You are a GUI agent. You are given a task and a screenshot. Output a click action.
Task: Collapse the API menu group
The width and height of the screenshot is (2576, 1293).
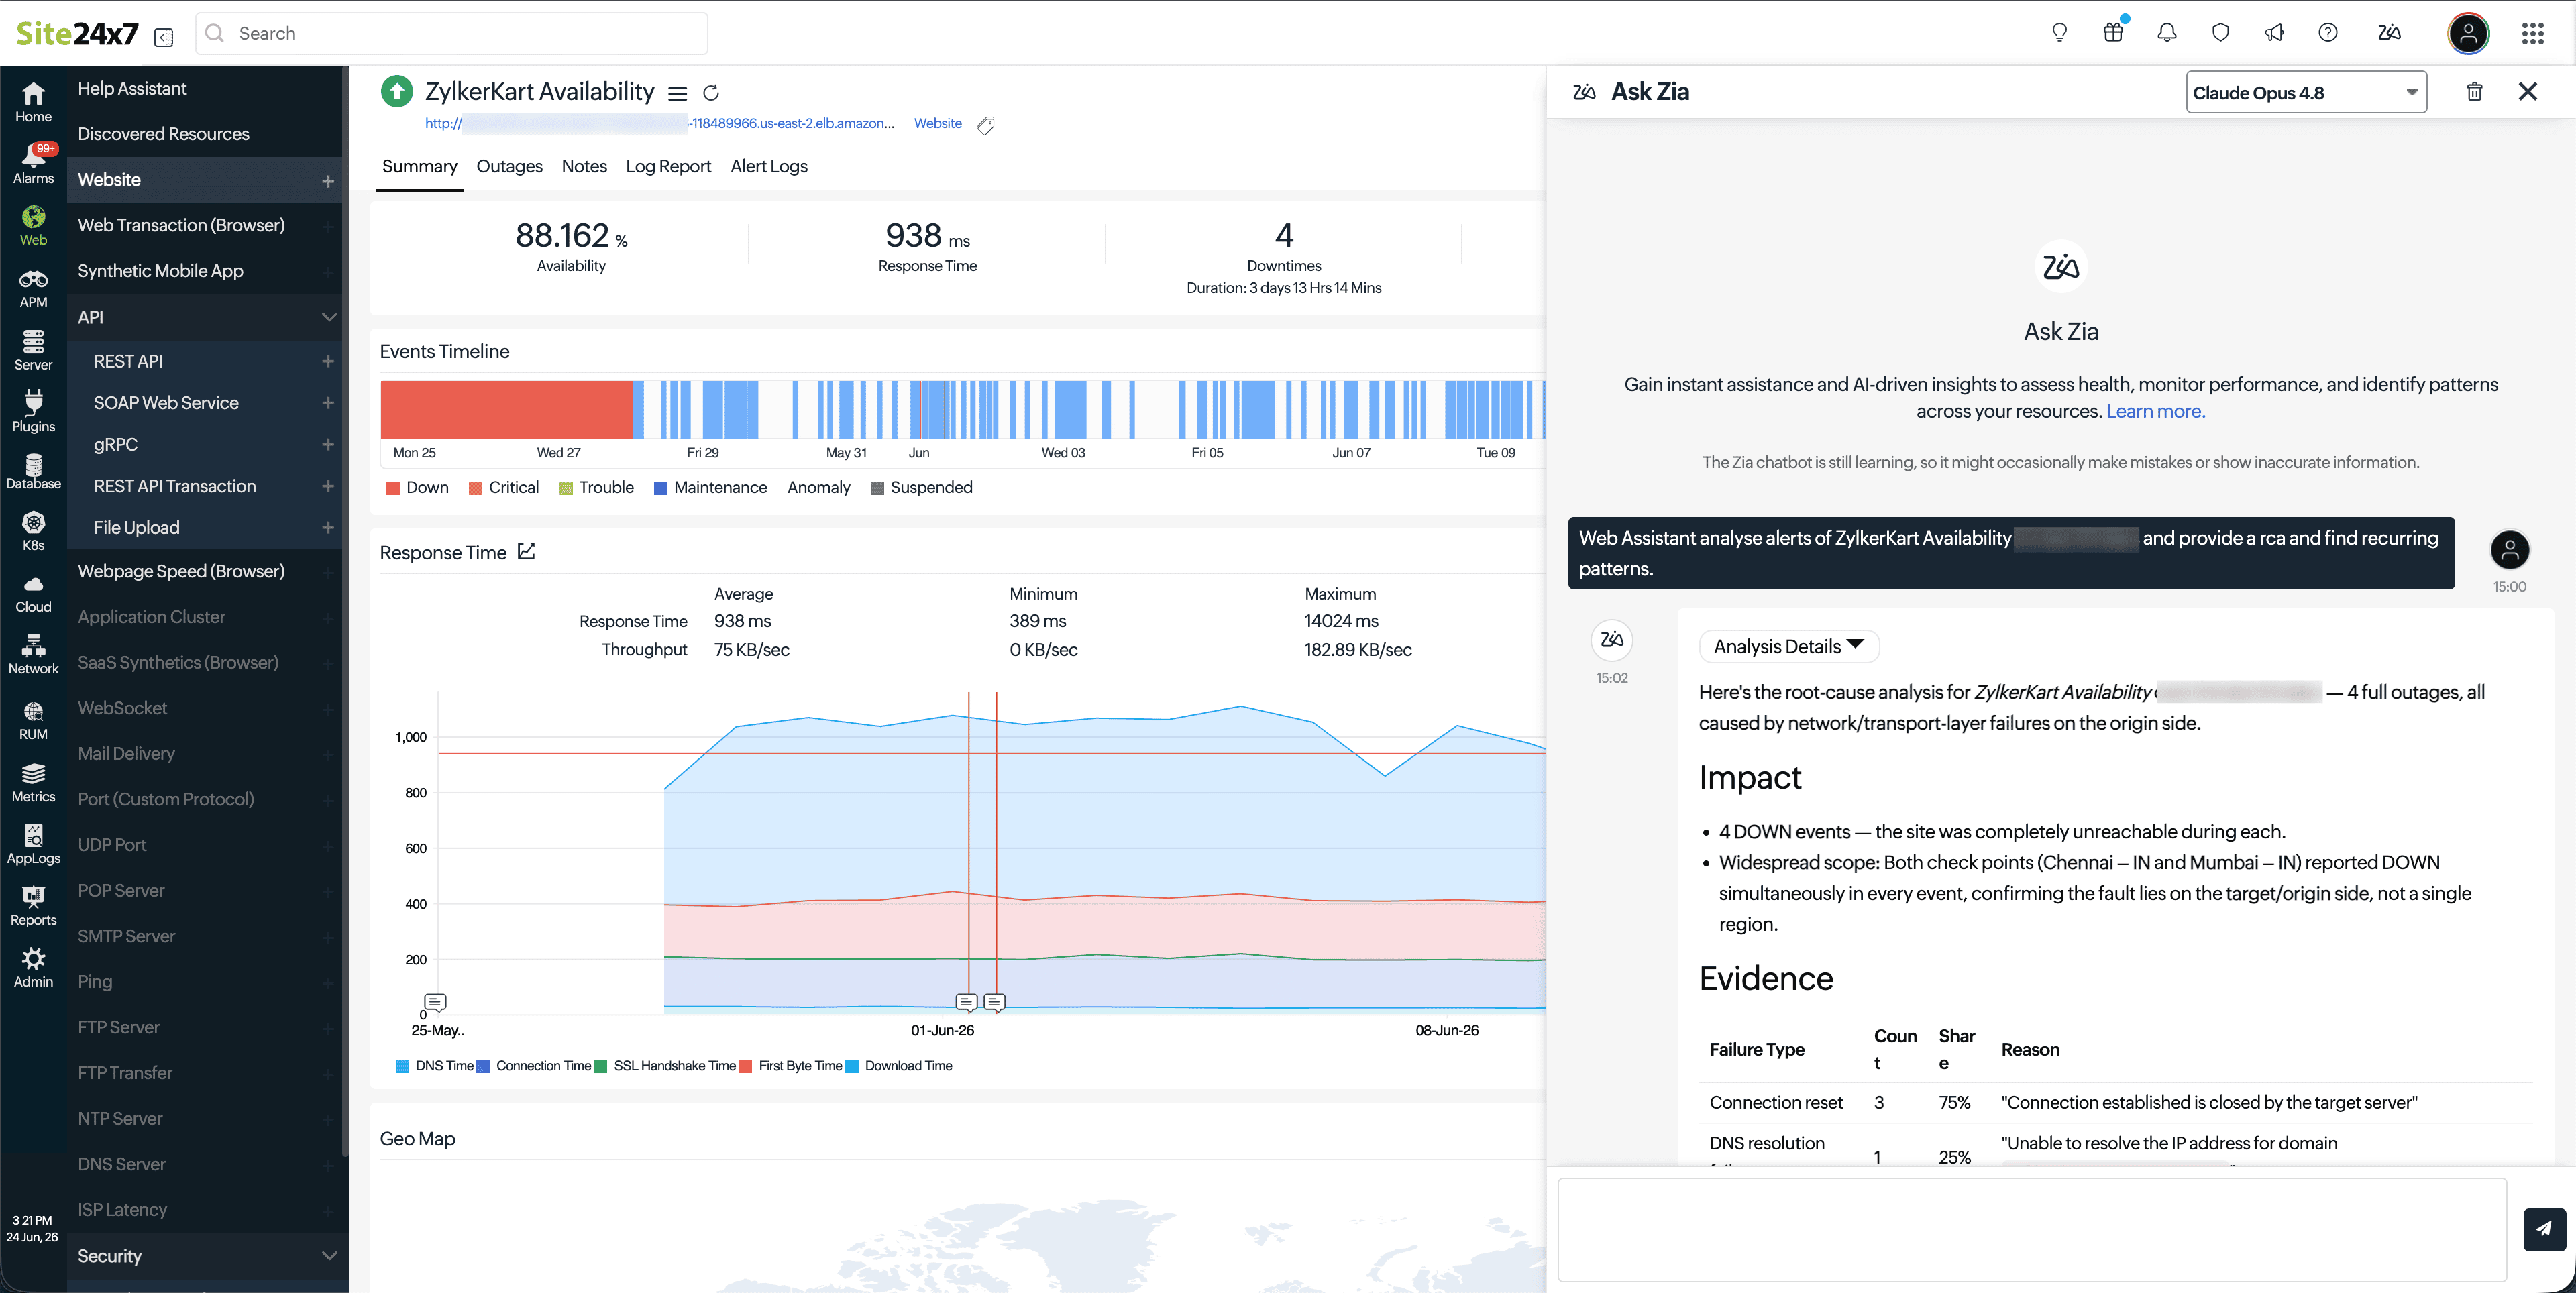(x=328, y=317)
